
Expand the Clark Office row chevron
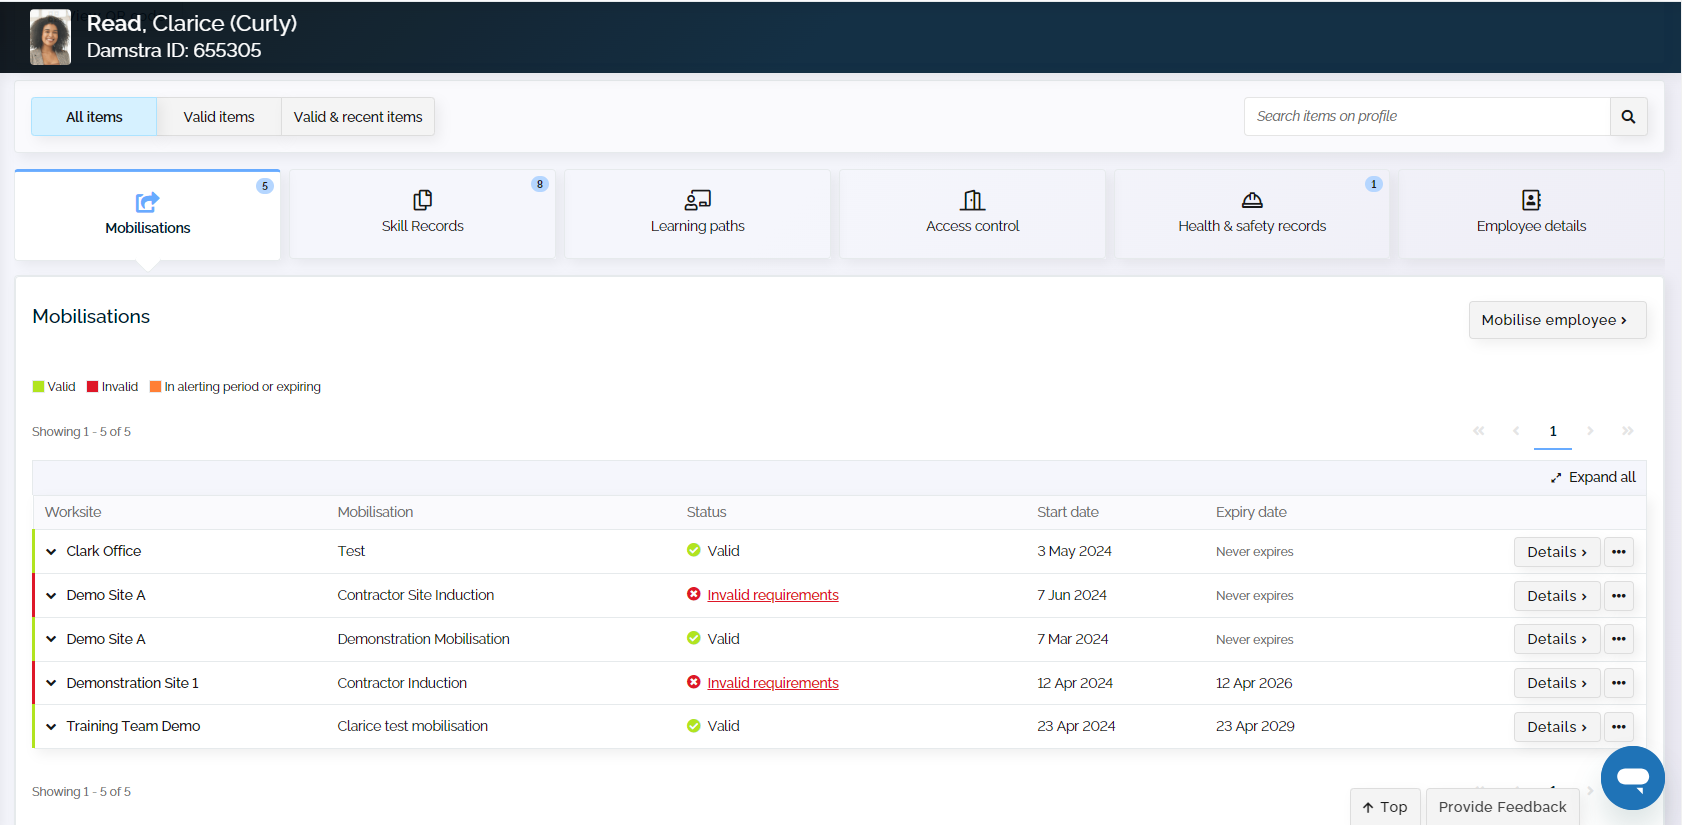pos(51,552)
